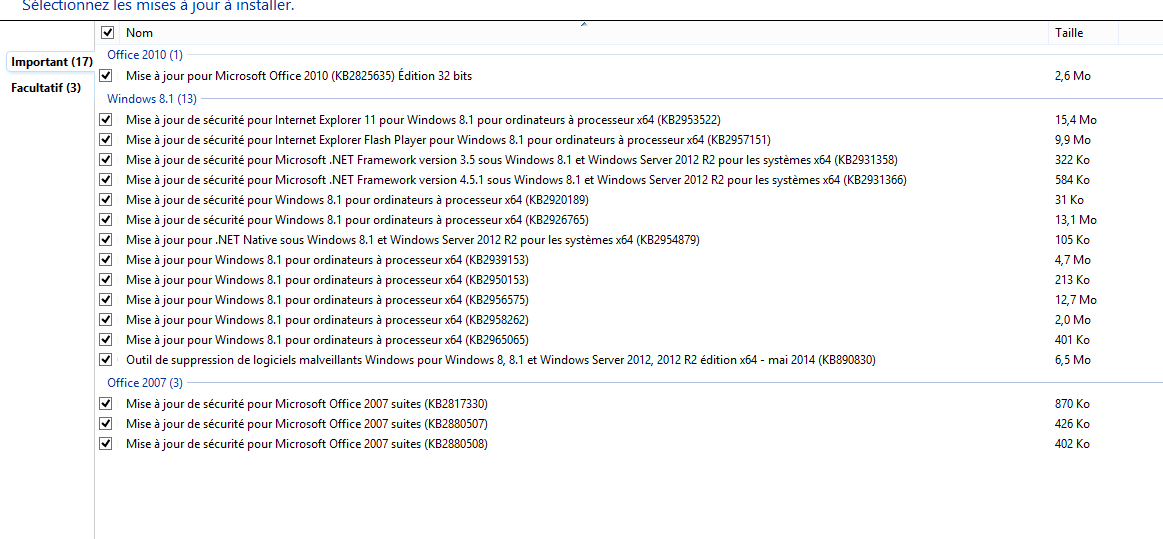Click the 6,5 Mo size value

[x=1073, y=360]
